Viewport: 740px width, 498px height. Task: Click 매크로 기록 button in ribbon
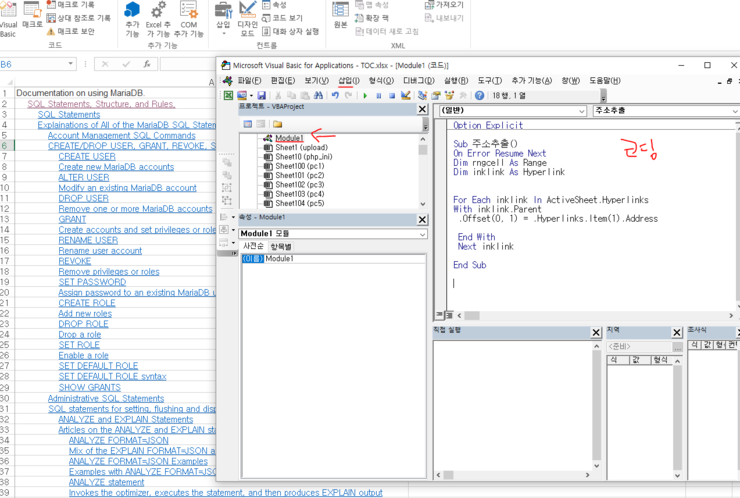pos(71,5)
